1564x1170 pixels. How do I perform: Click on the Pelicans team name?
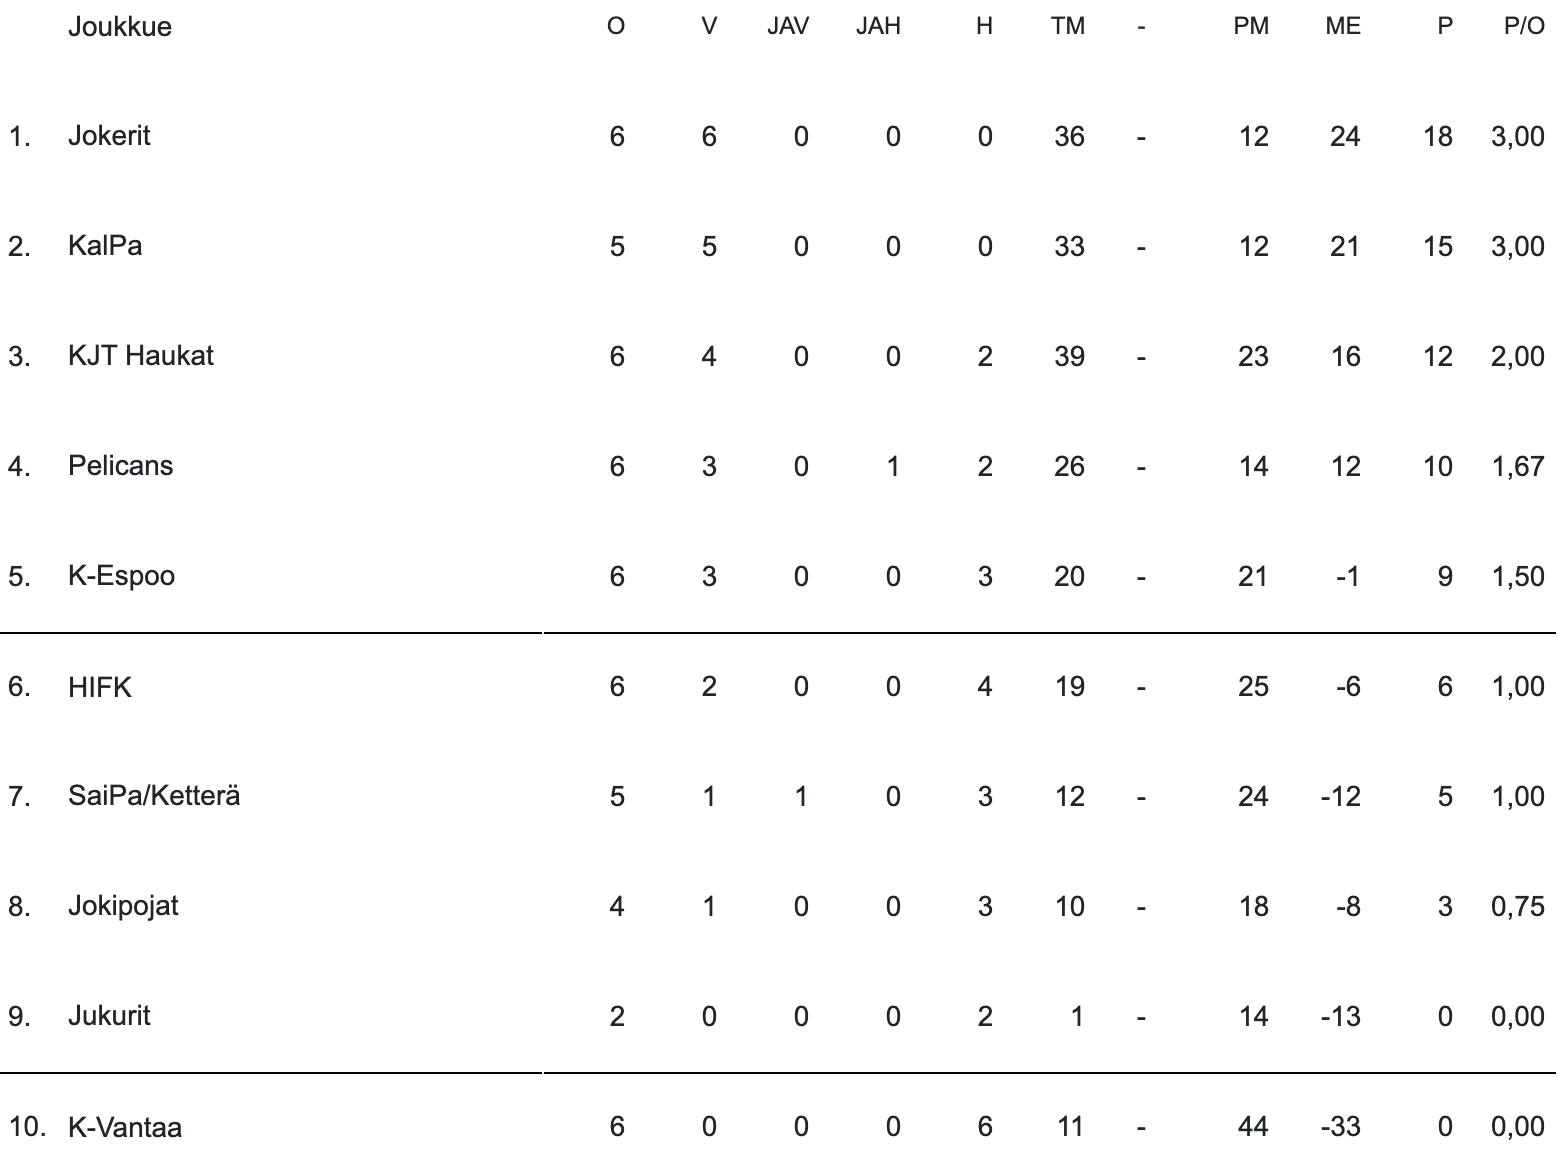121,466
